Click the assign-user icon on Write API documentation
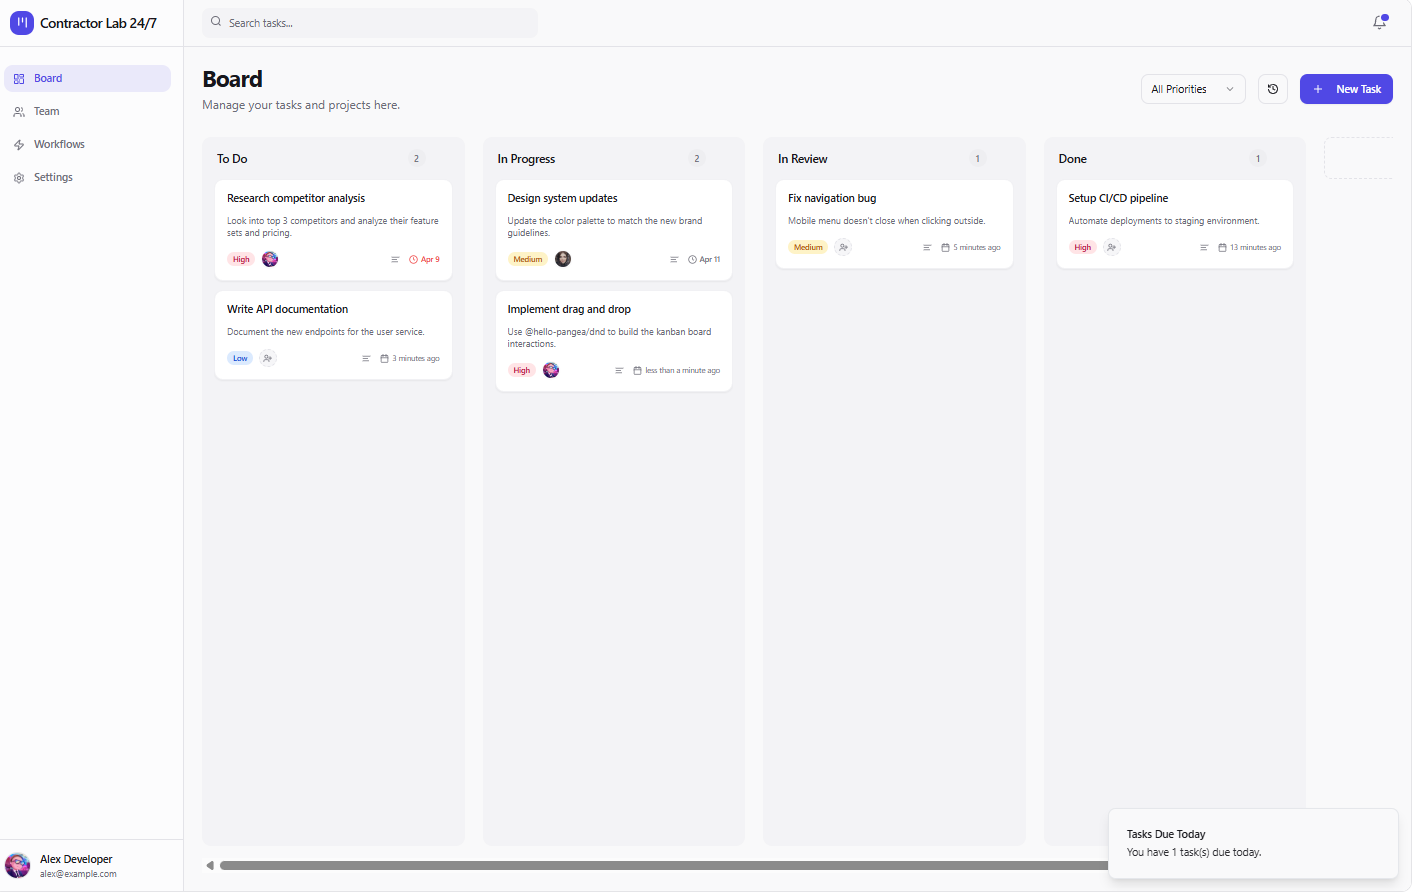The height and width of the screenshot is (896, 1420). click(x=267, y=358)
